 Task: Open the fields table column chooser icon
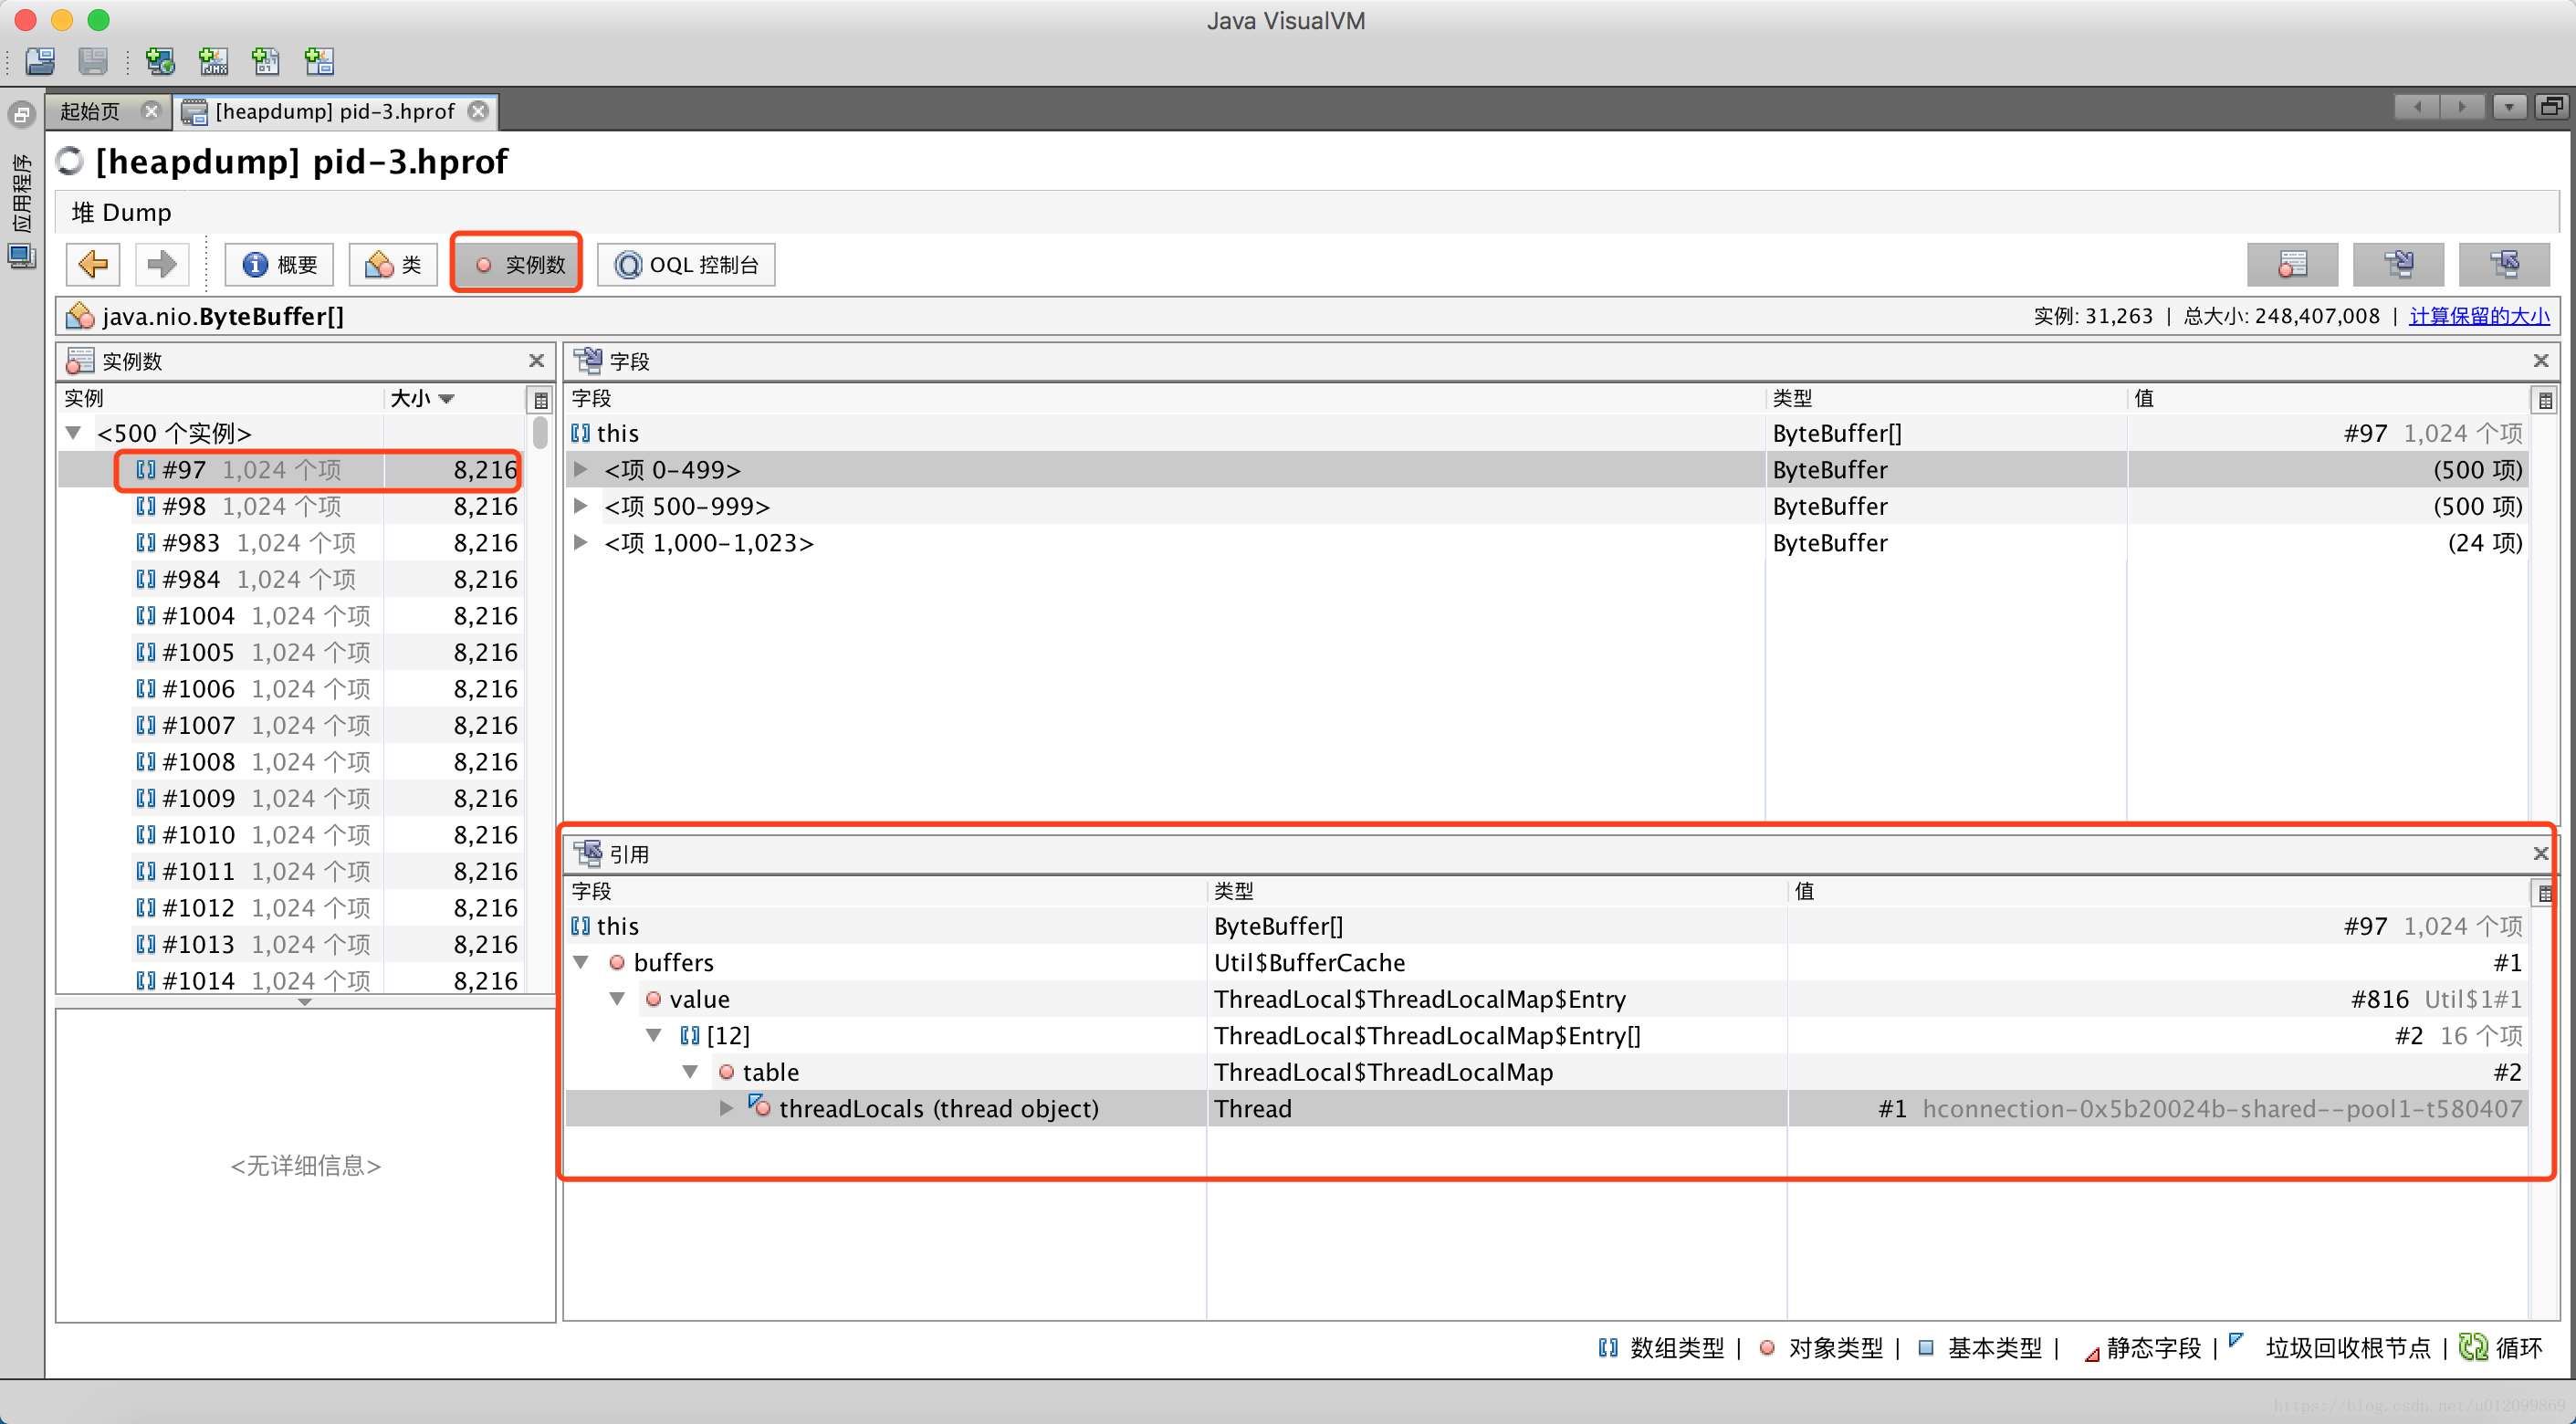(2545, 400)
